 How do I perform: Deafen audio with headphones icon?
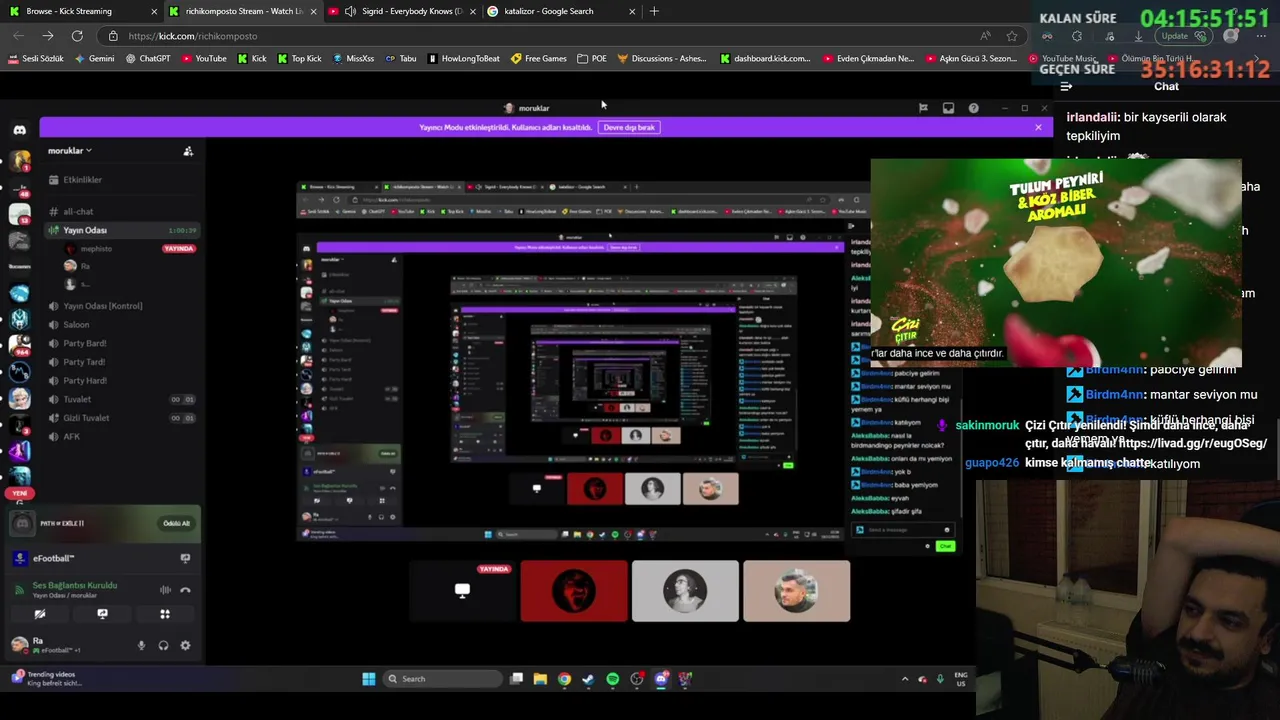163,646
